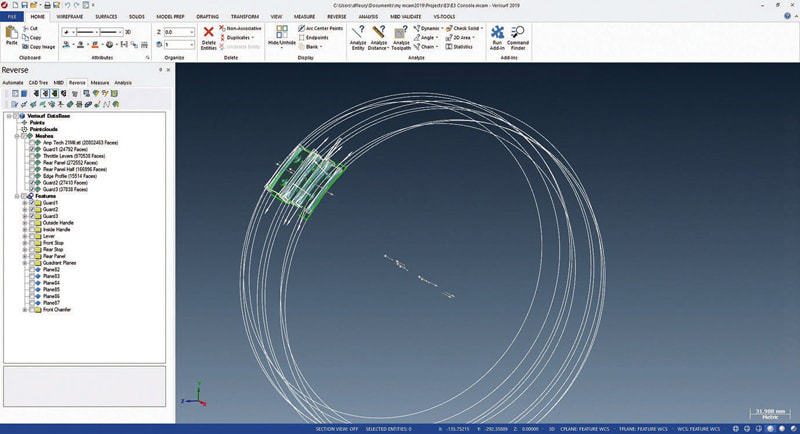Expand the Quadrant Planes folder

(x=24, y=263)
